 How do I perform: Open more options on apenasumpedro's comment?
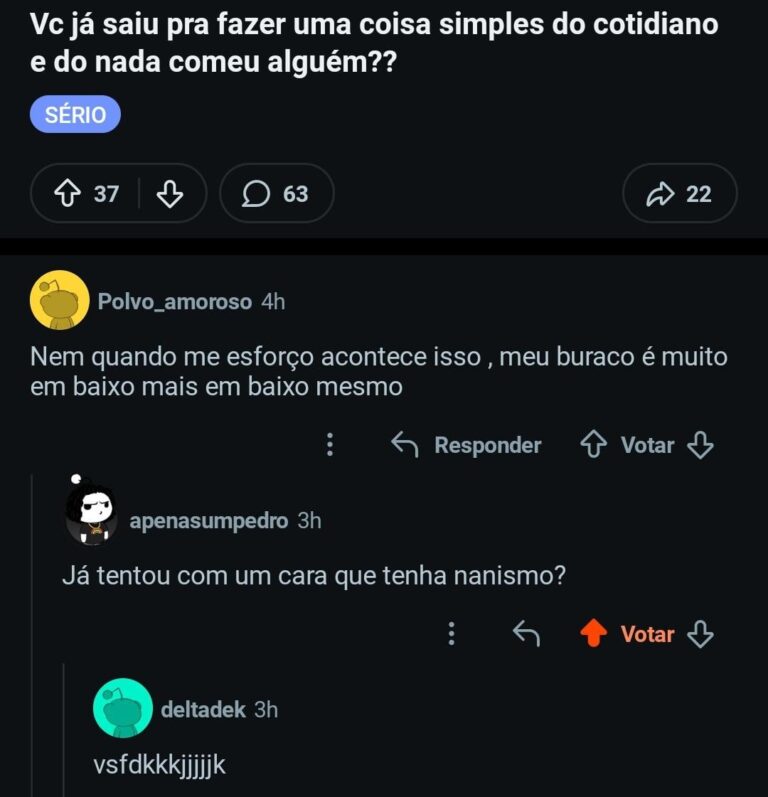(452, 633)
